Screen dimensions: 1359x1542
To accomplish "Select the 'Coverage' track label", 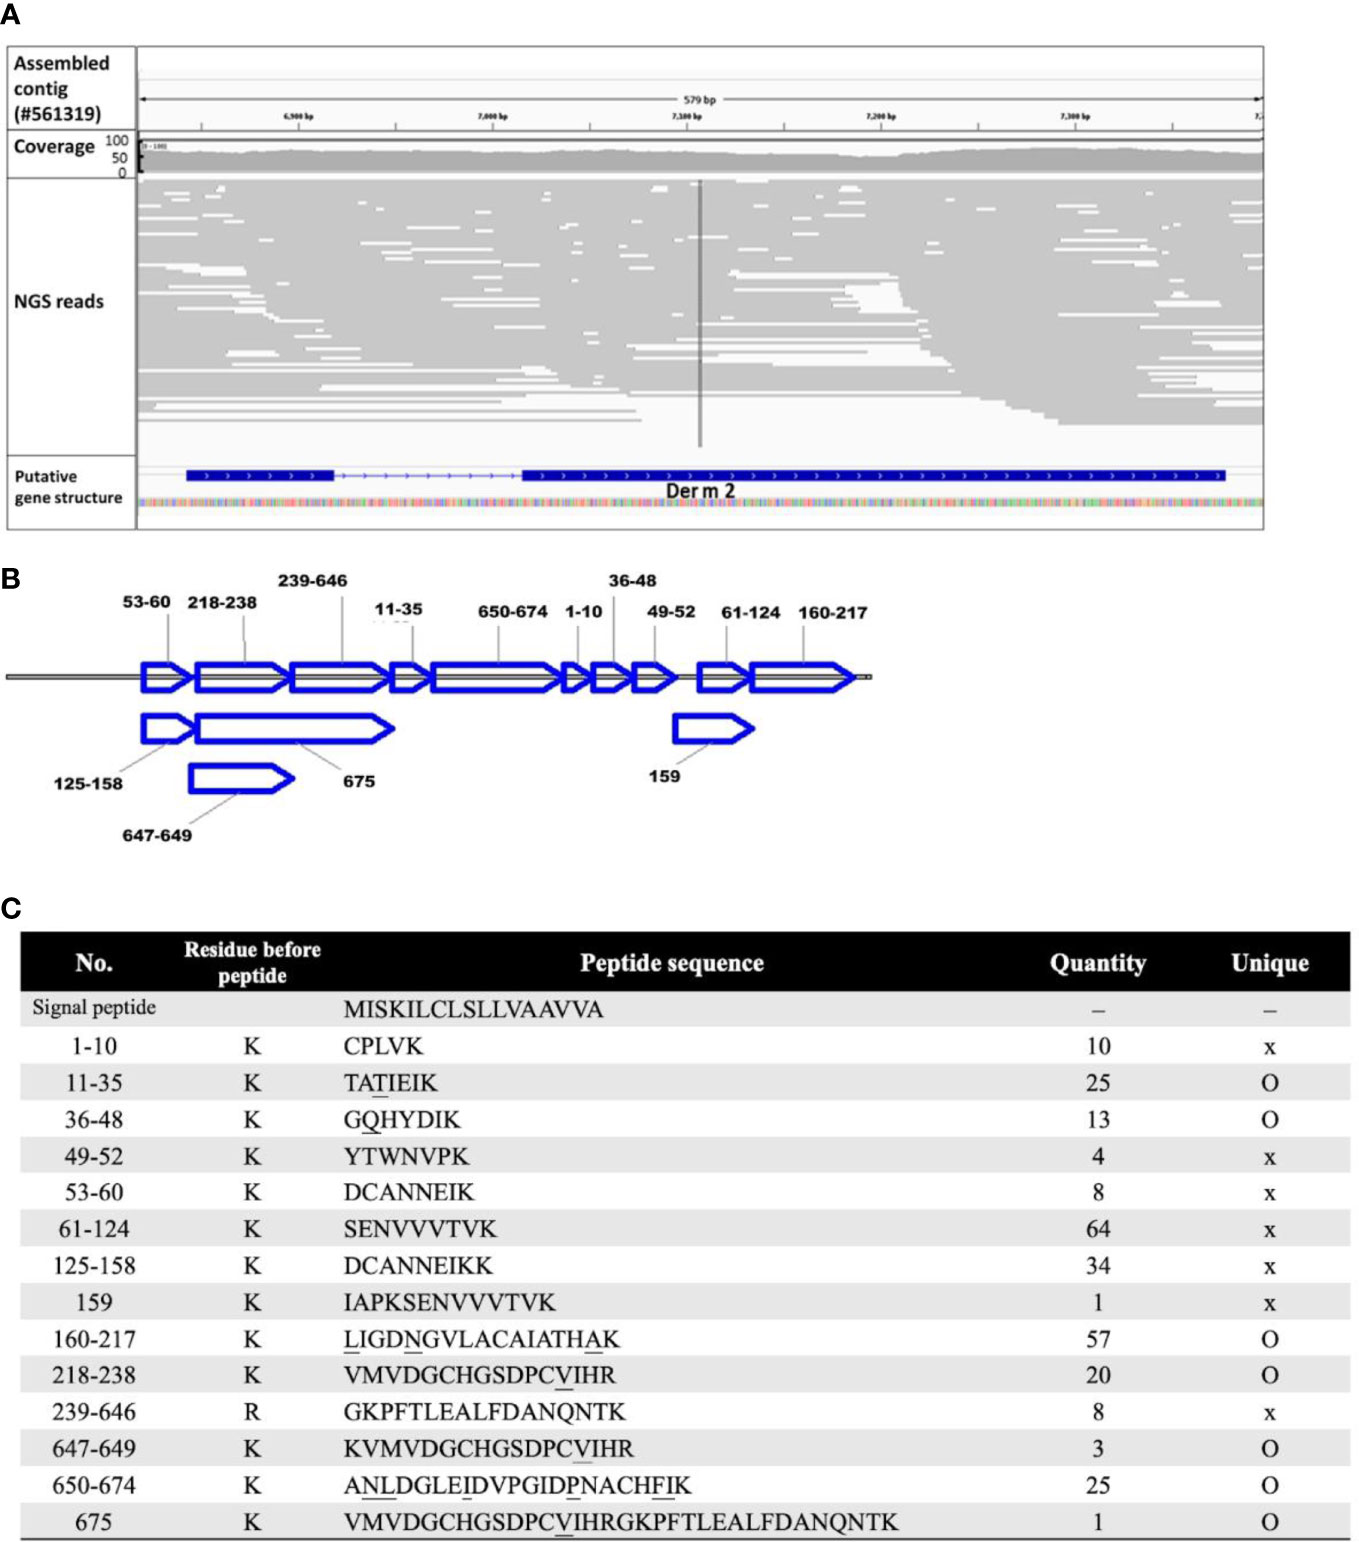I will coord(54,146).
